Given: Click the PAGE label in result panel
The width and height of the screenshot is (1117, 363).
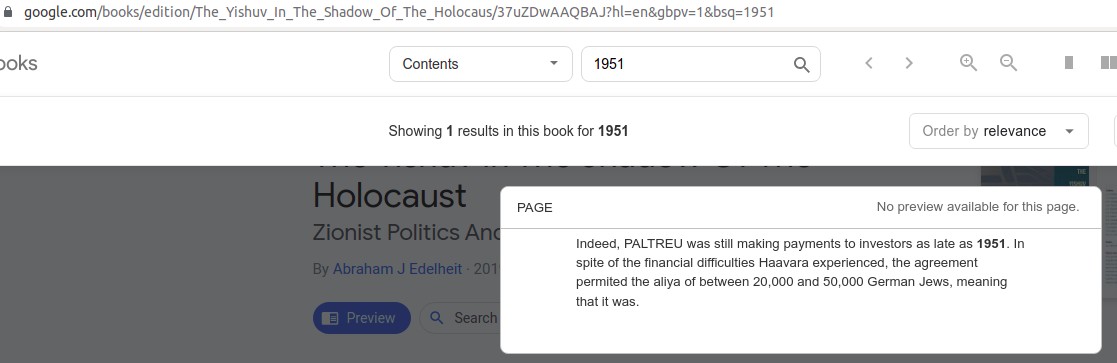Looking at the screenshot, I should coord(534,208).
